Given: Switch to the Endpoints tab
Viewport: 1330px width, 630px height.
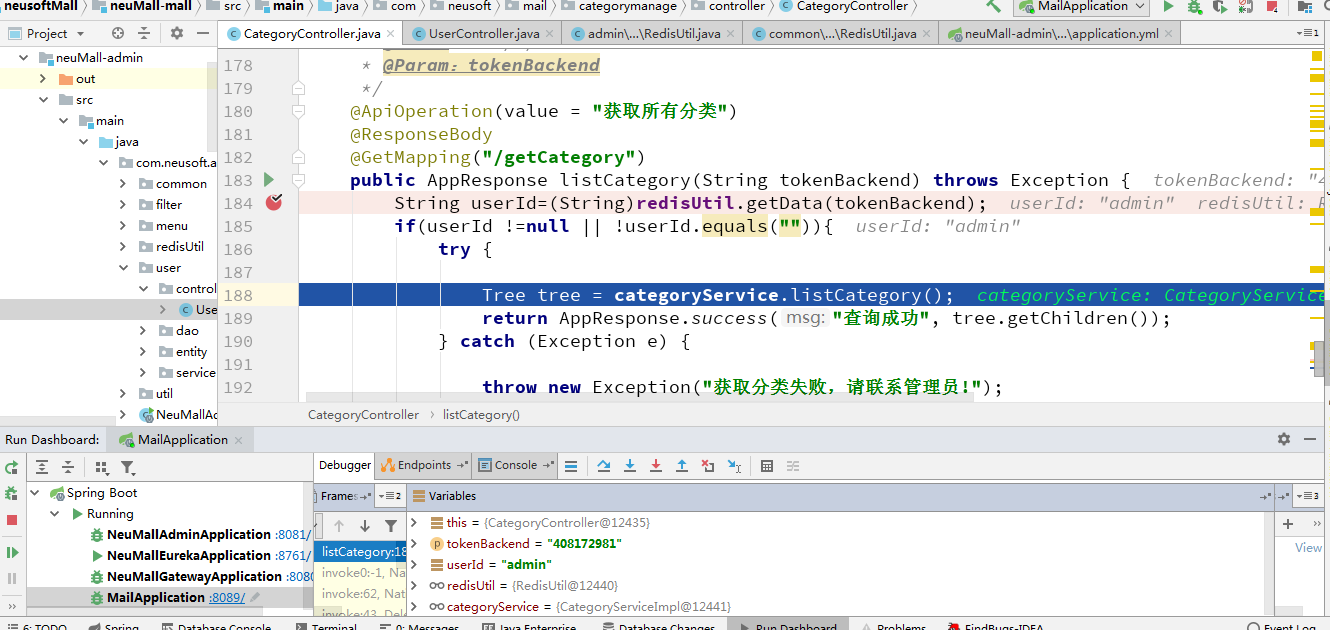Looking at the screenshot, I should [424, 465].
